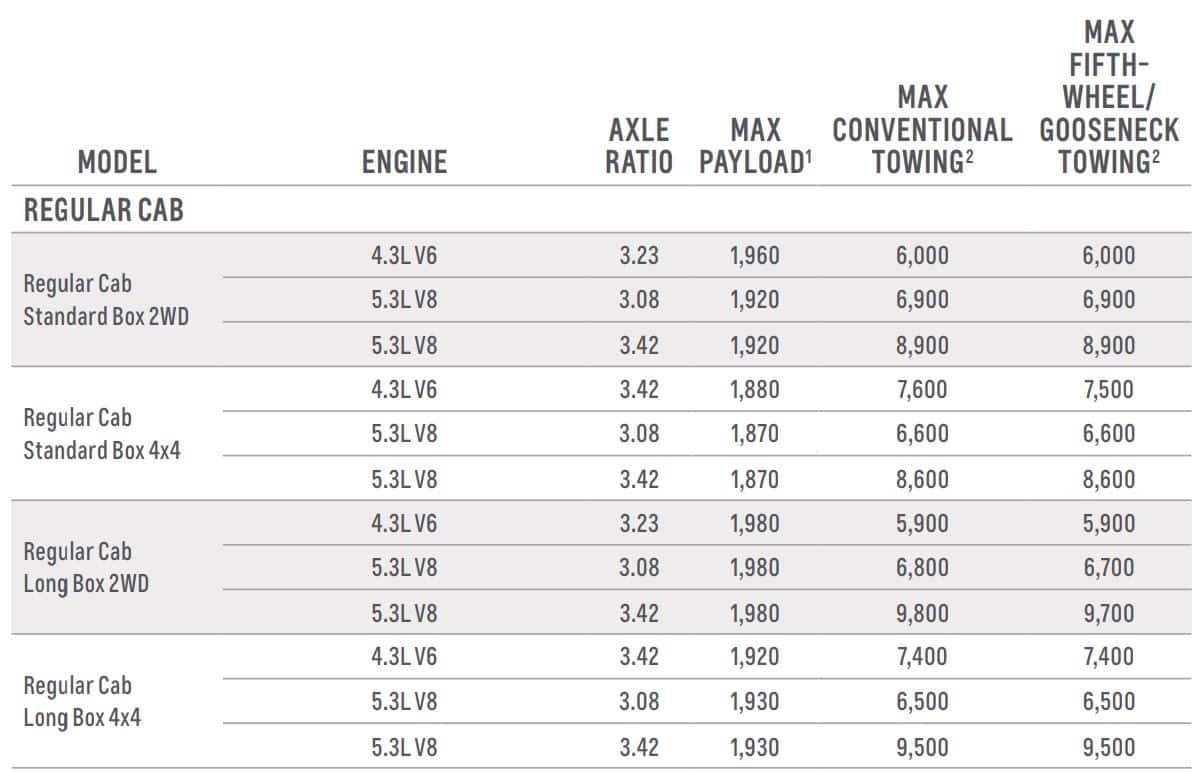Click the AXLE RATIO column header

pos(639,146)
